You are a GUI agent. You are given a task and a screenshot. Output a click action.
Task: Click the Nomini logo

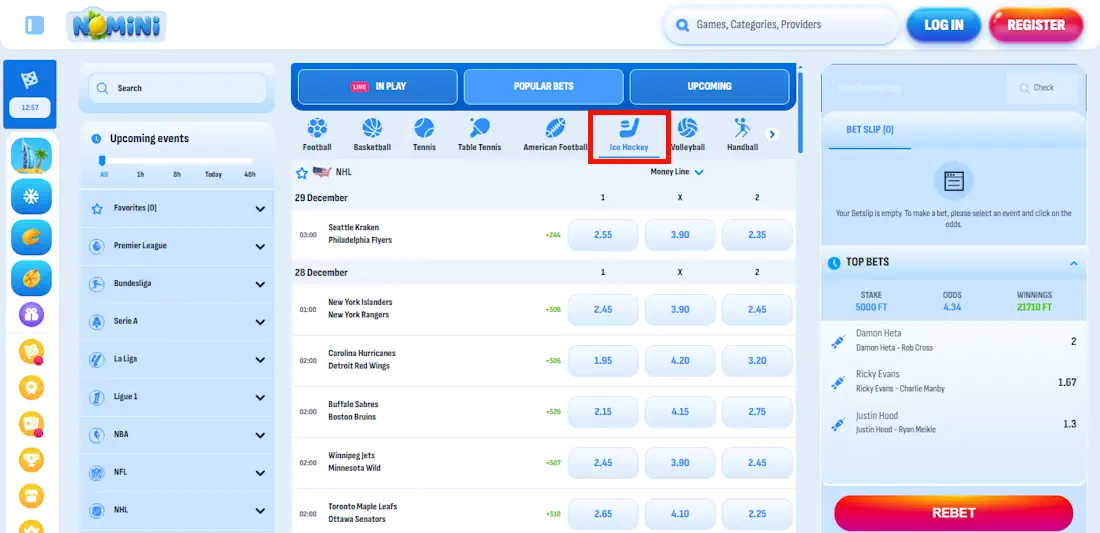116,26
